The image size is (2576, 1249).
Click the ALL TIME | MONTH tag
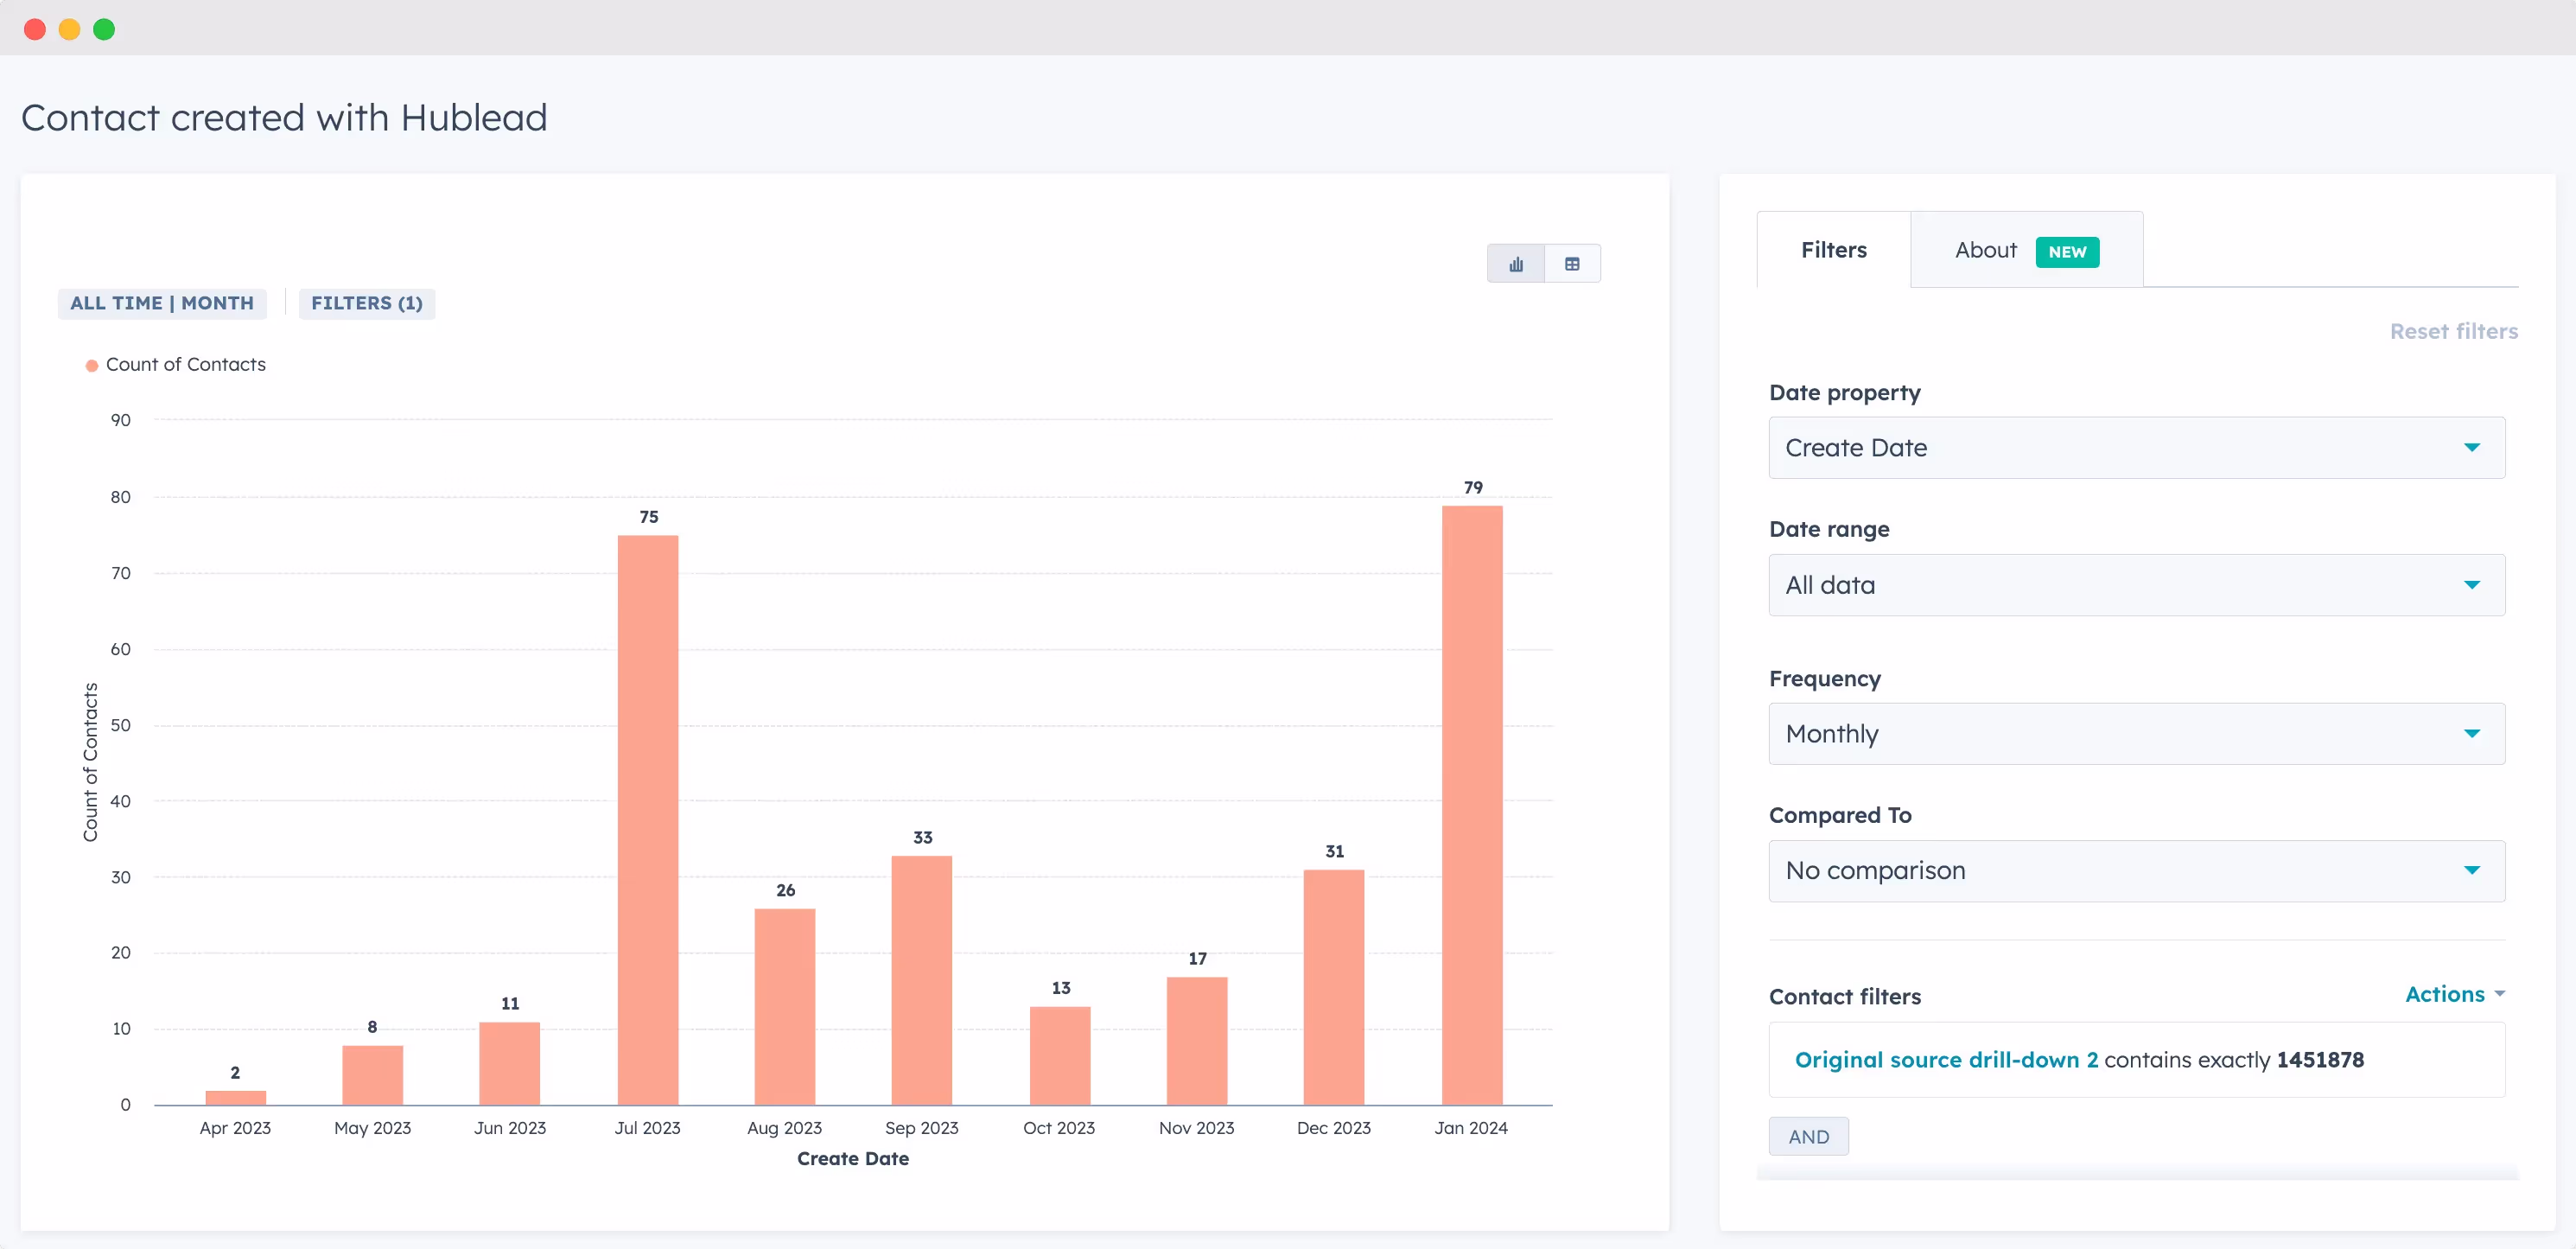[x=162, y=303]
